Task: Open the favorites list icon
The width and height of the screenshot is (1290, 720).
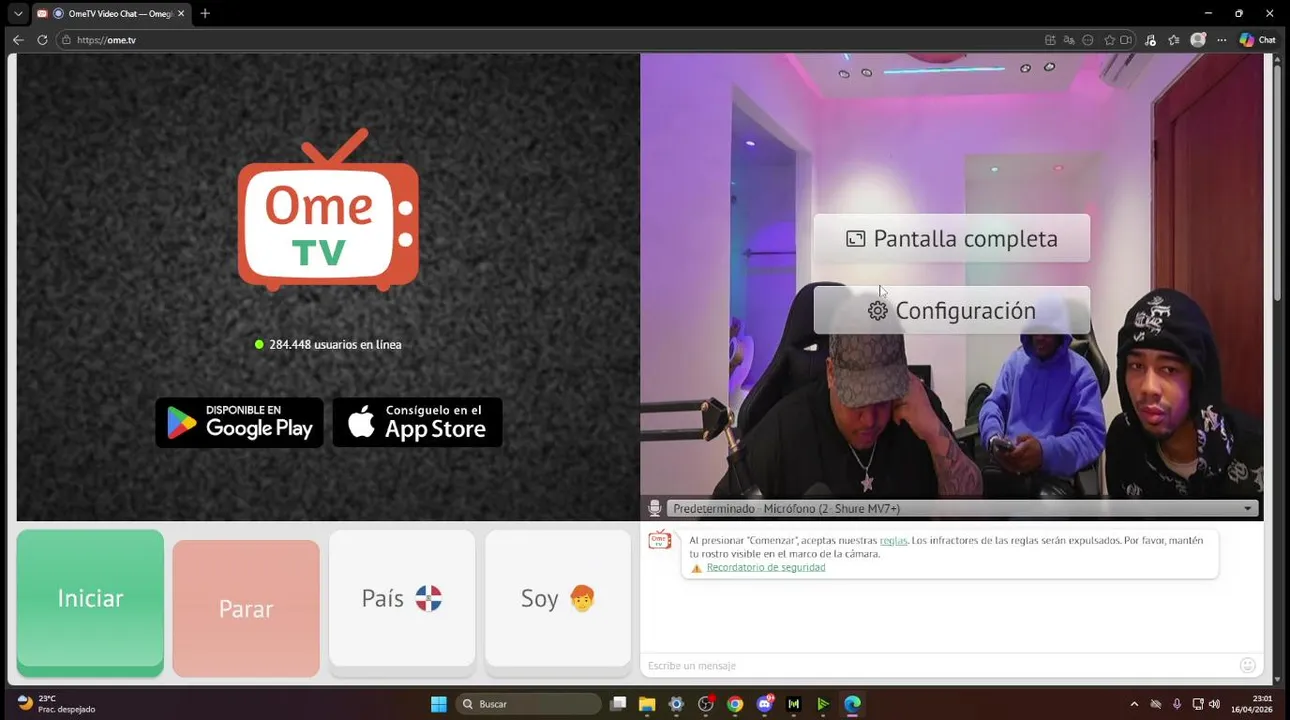Action: tap(1174, 40)
